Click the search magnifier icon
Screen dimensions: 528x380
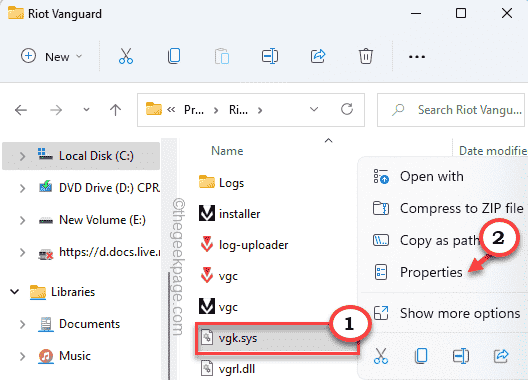coord(398,110)
